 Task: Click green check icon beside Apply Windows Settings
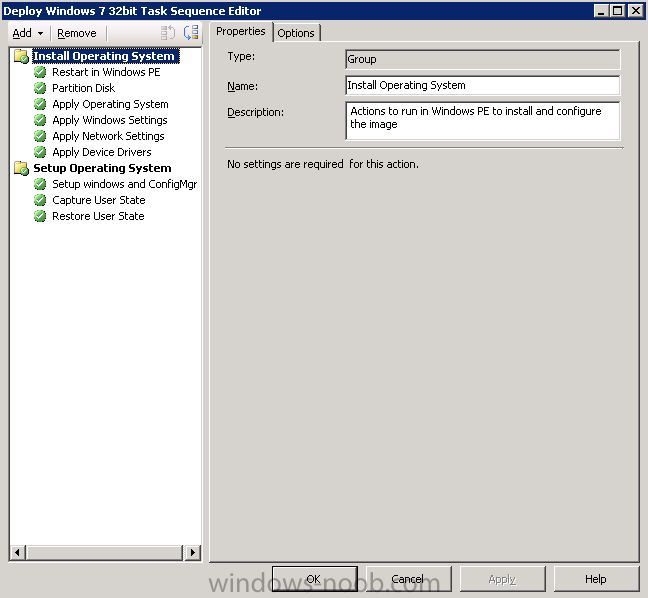40,120
